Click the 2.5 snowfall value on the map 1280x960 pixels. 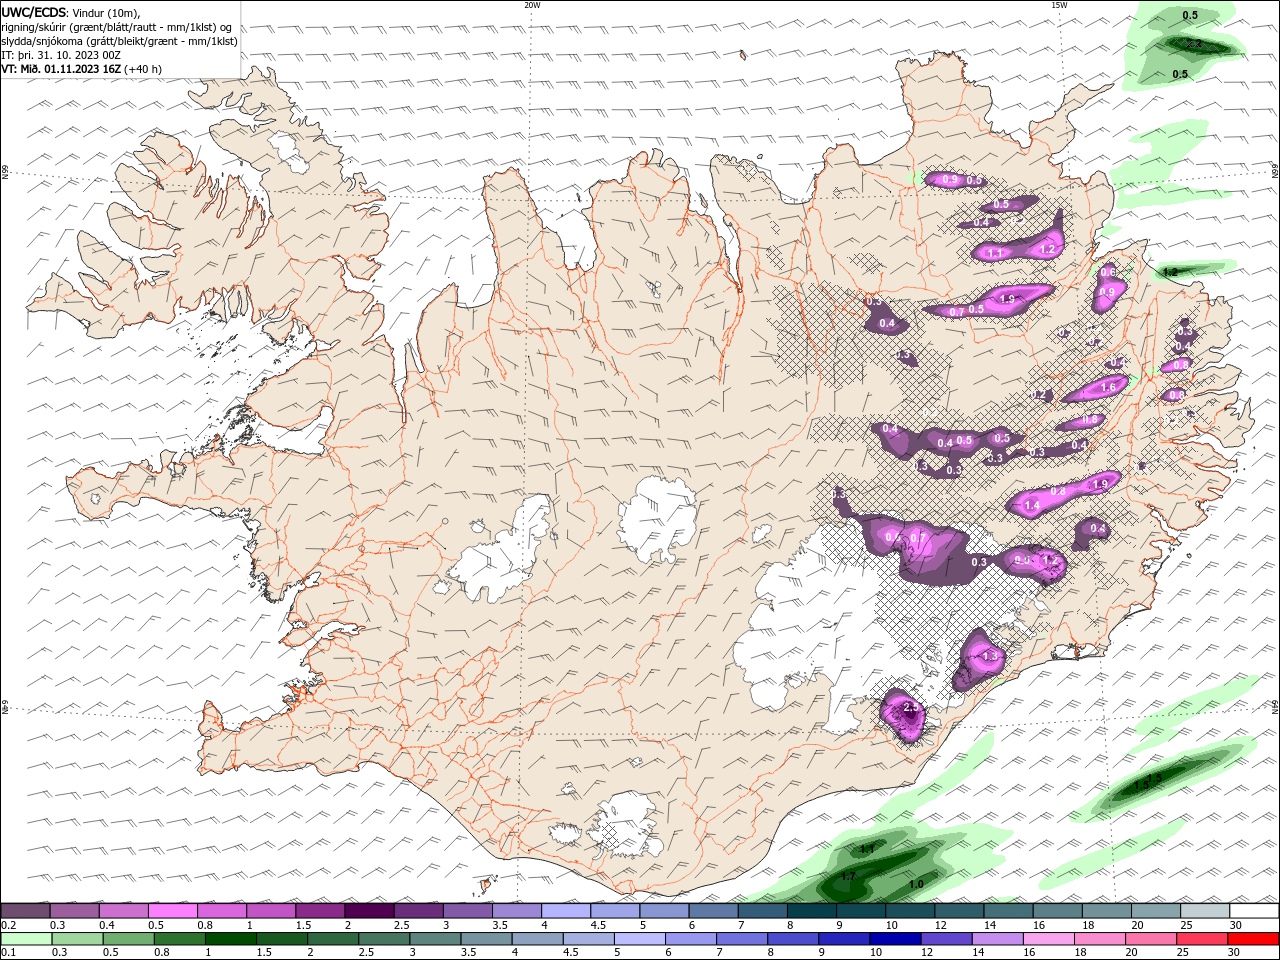click(910, 707)
